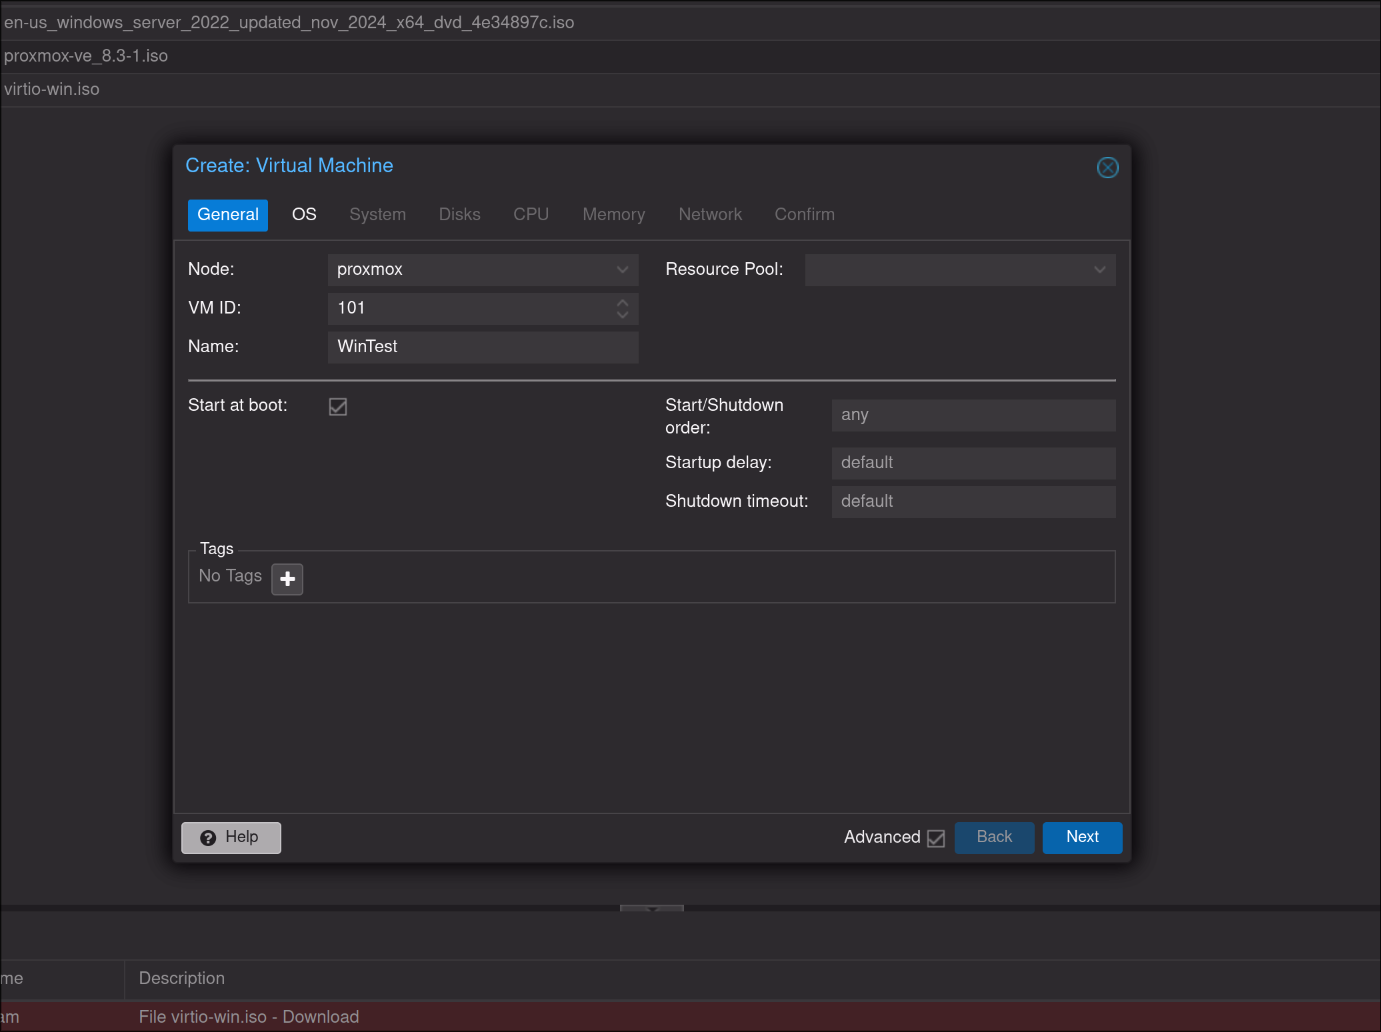
Task: Disable the Advanced options checkbox
Action: pos(936,838)
